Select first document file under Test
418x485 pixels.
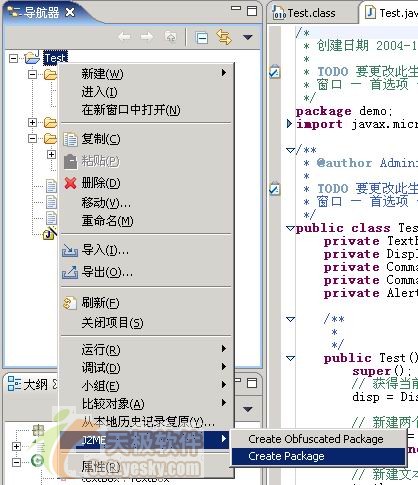[x=51, y=186]
